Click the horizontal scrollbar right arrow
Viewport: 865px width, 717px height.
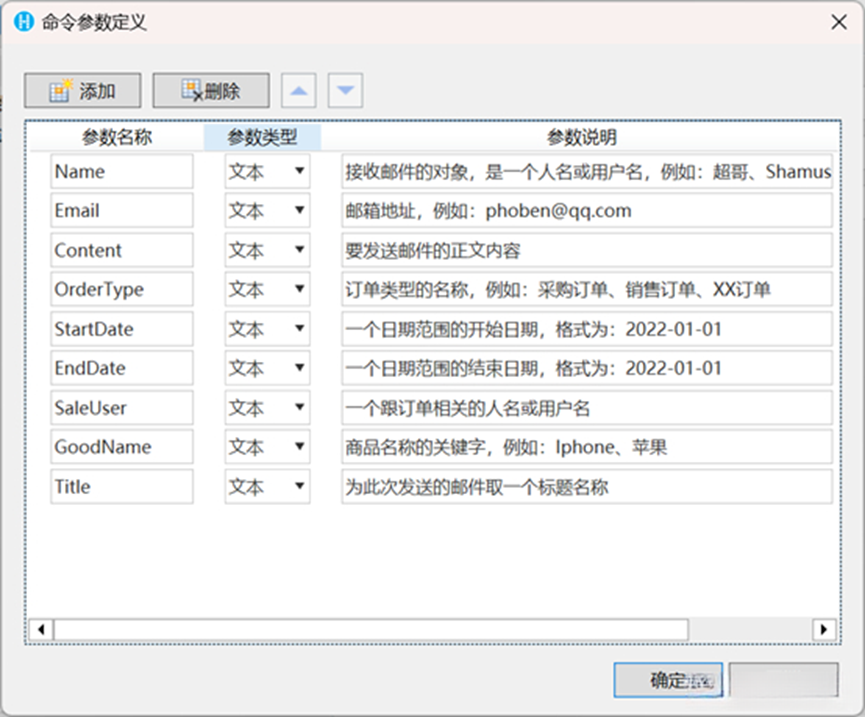click(x=824, y=629)
